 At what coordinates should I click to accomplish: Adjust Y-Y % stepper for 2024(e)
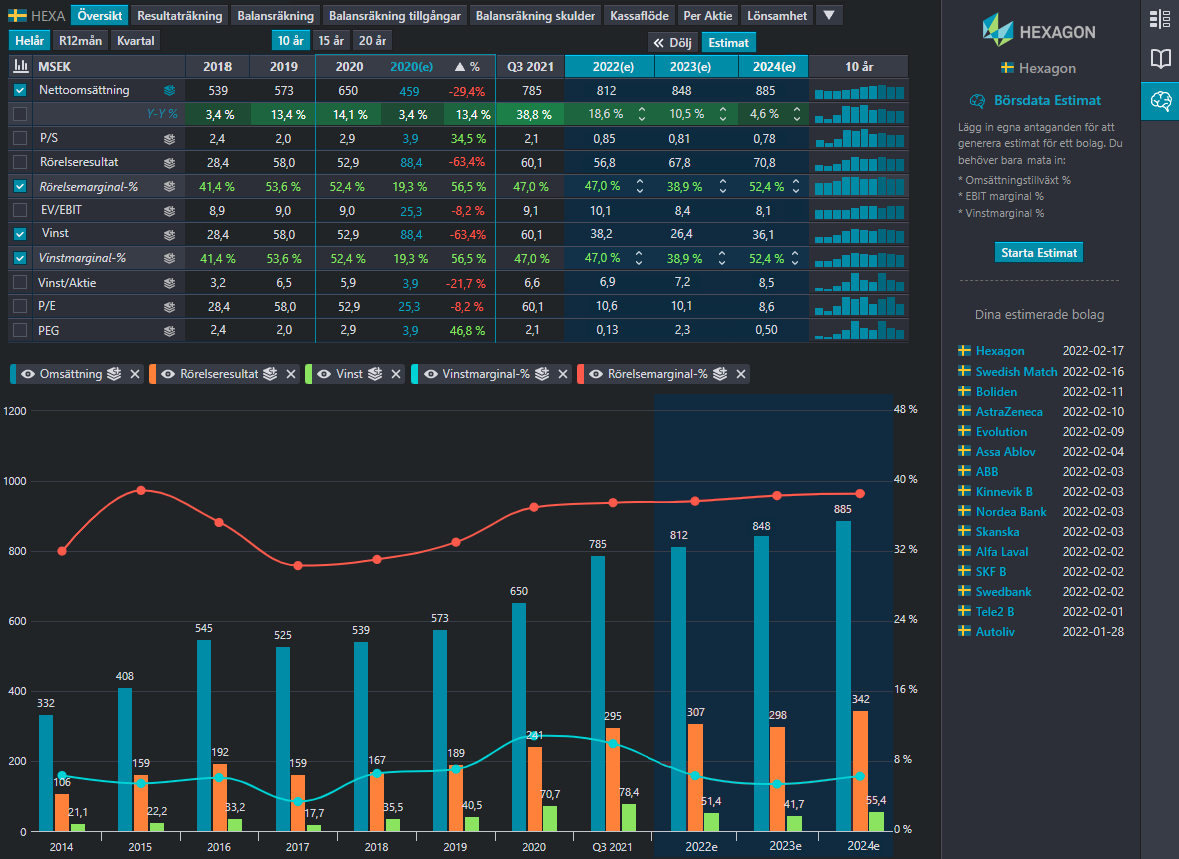click(x=796, y=114)
